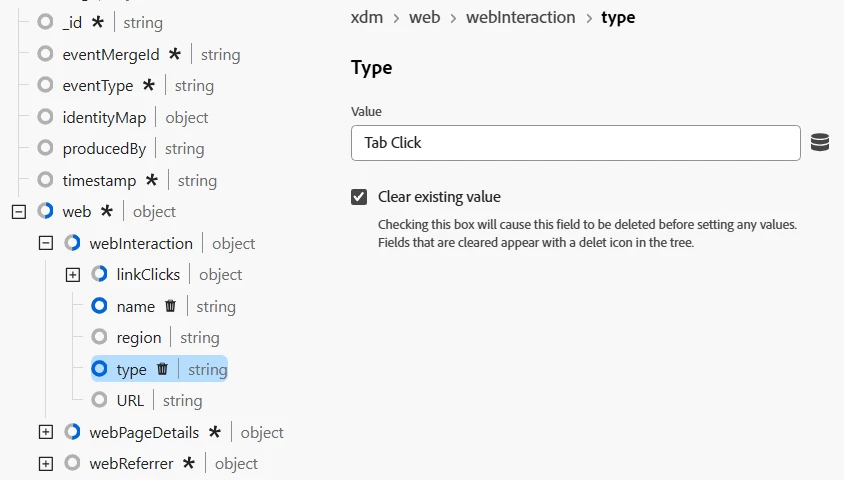Click trash icon next to type field
The width and height of the screenshot is (844, 480).
(x=162, y=369)
